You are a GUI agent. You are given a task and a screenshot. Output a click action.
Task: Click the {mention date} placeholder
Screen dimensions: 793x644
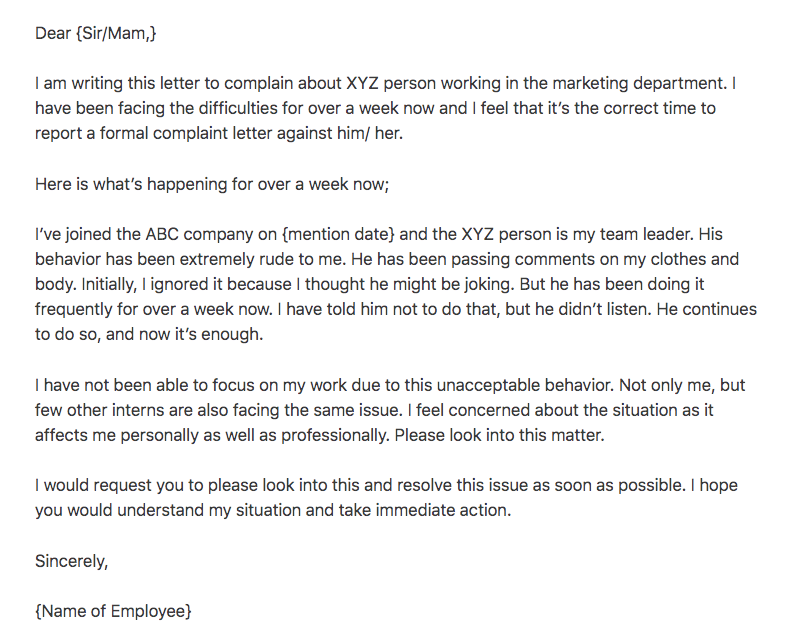tap(338, 234)
